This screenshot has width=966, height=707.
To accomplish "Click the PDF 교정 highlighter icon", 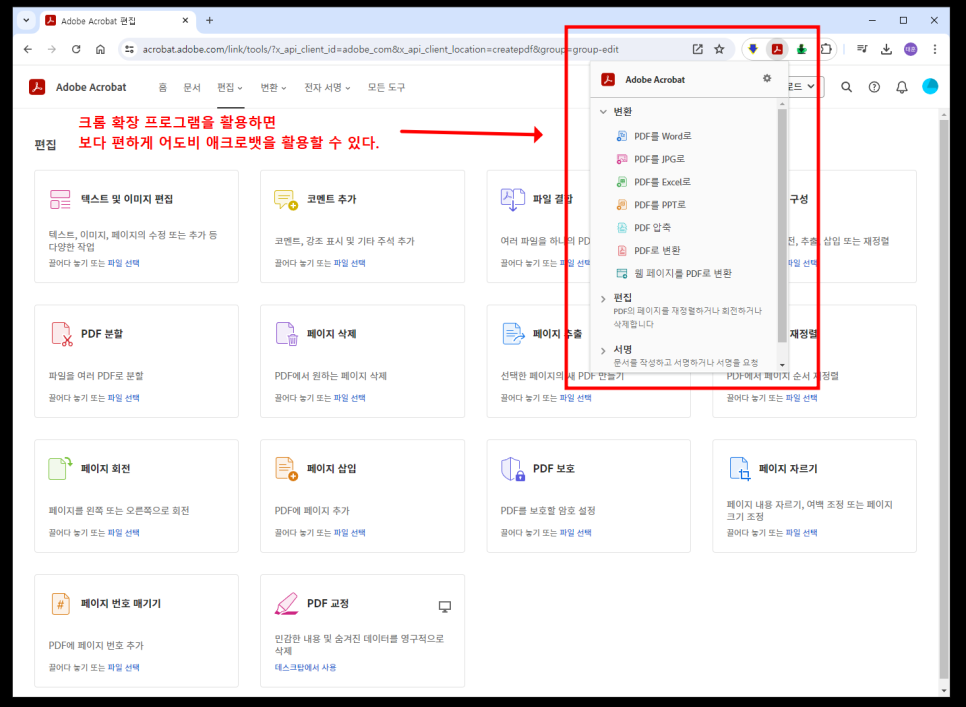I will pos(286,604).
